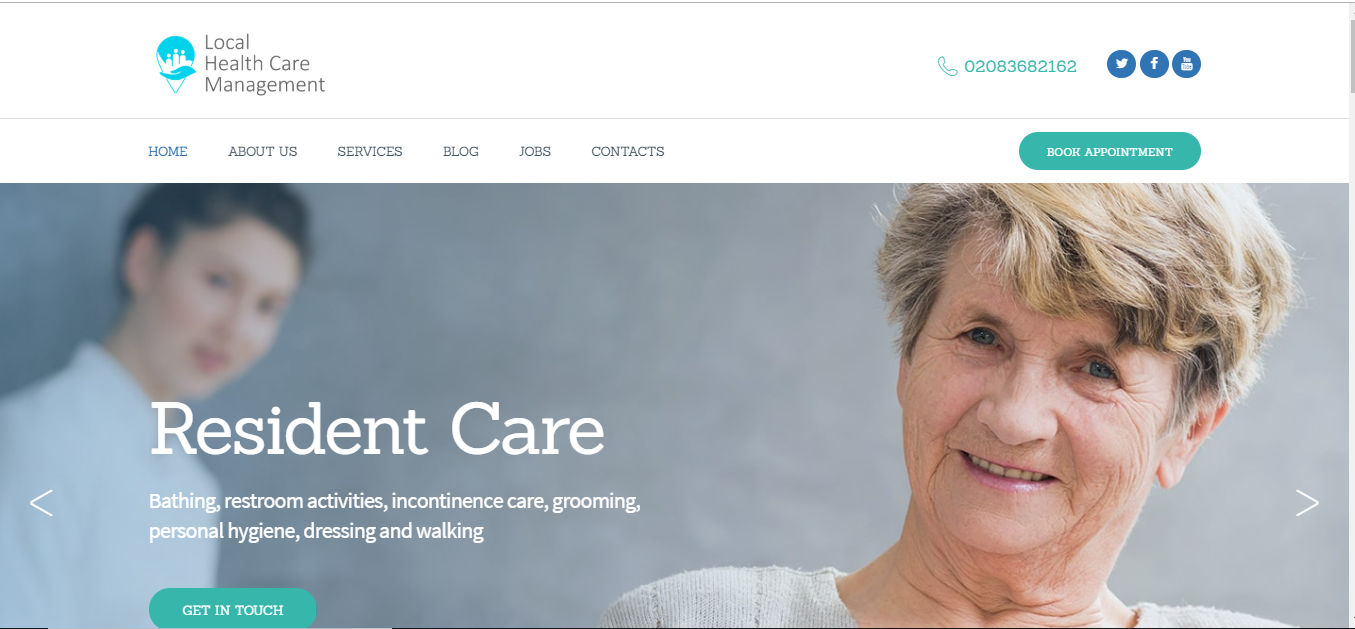Open the Home menu item
The height and width of the screenshot is (629, 1355).
coord(168,152)
